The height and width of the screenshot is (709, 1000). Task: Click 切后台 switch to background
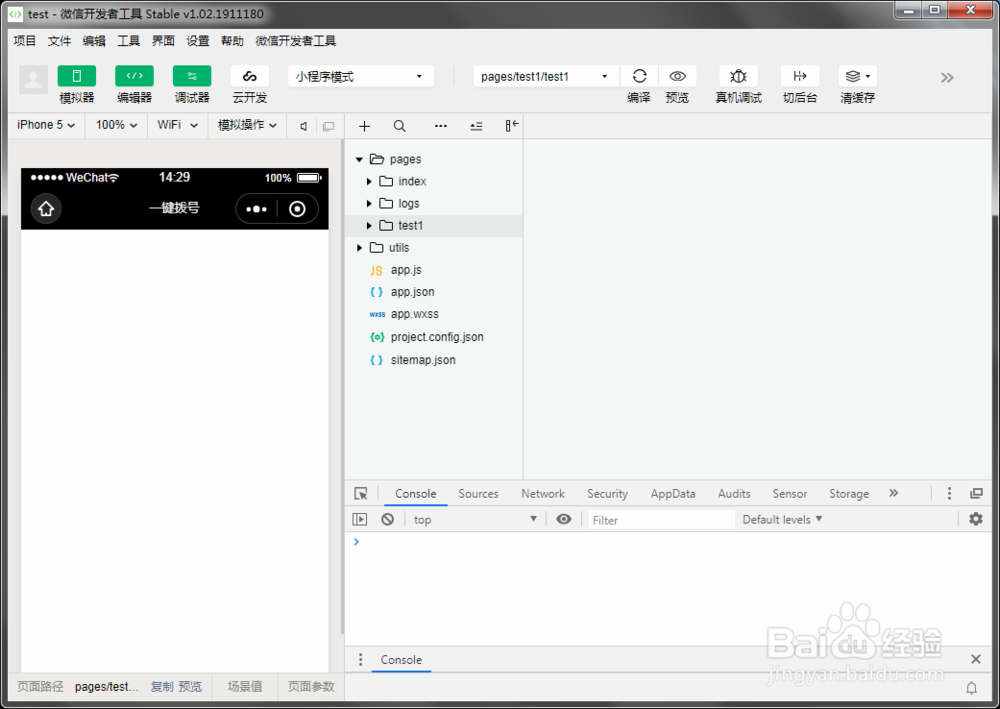tap(800, 76)
